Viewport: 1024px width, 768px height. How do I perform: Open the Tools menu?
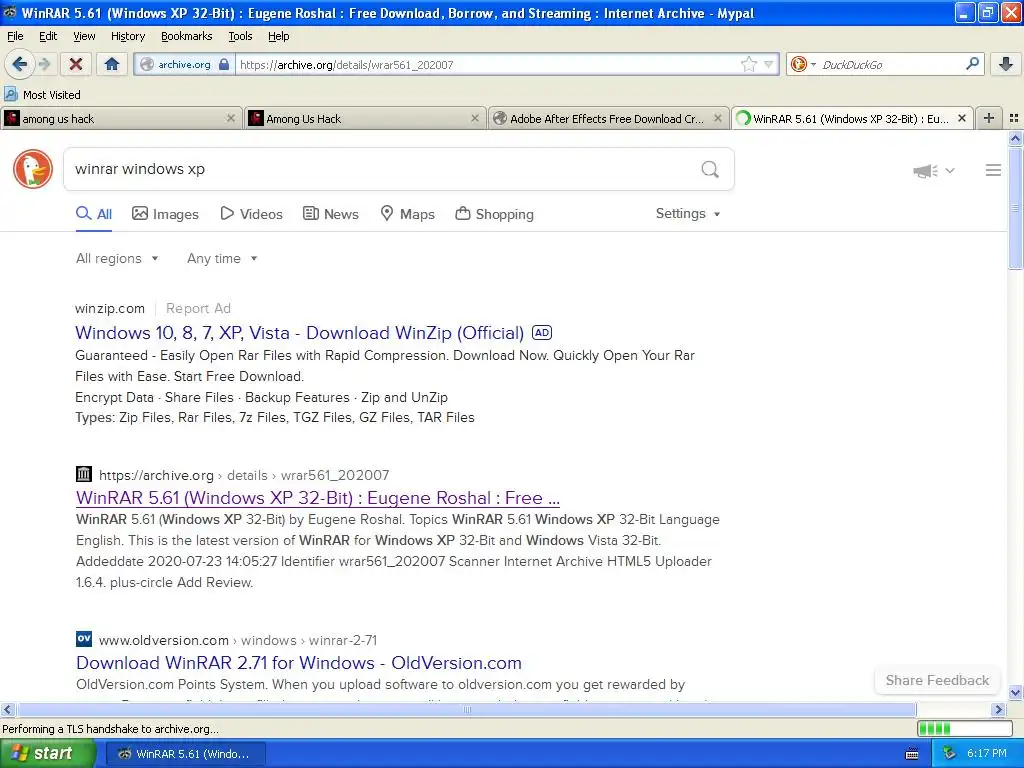click(240, 36)
